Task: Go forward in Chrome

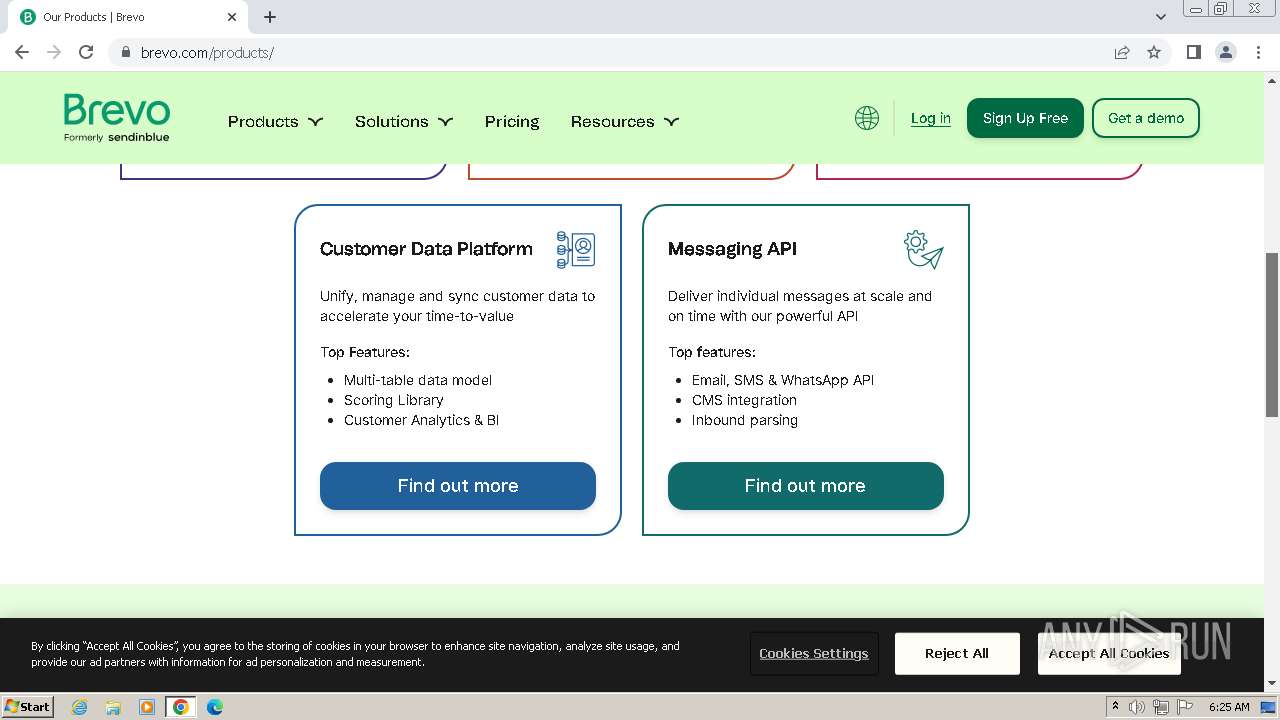Action: click(54, 52)
